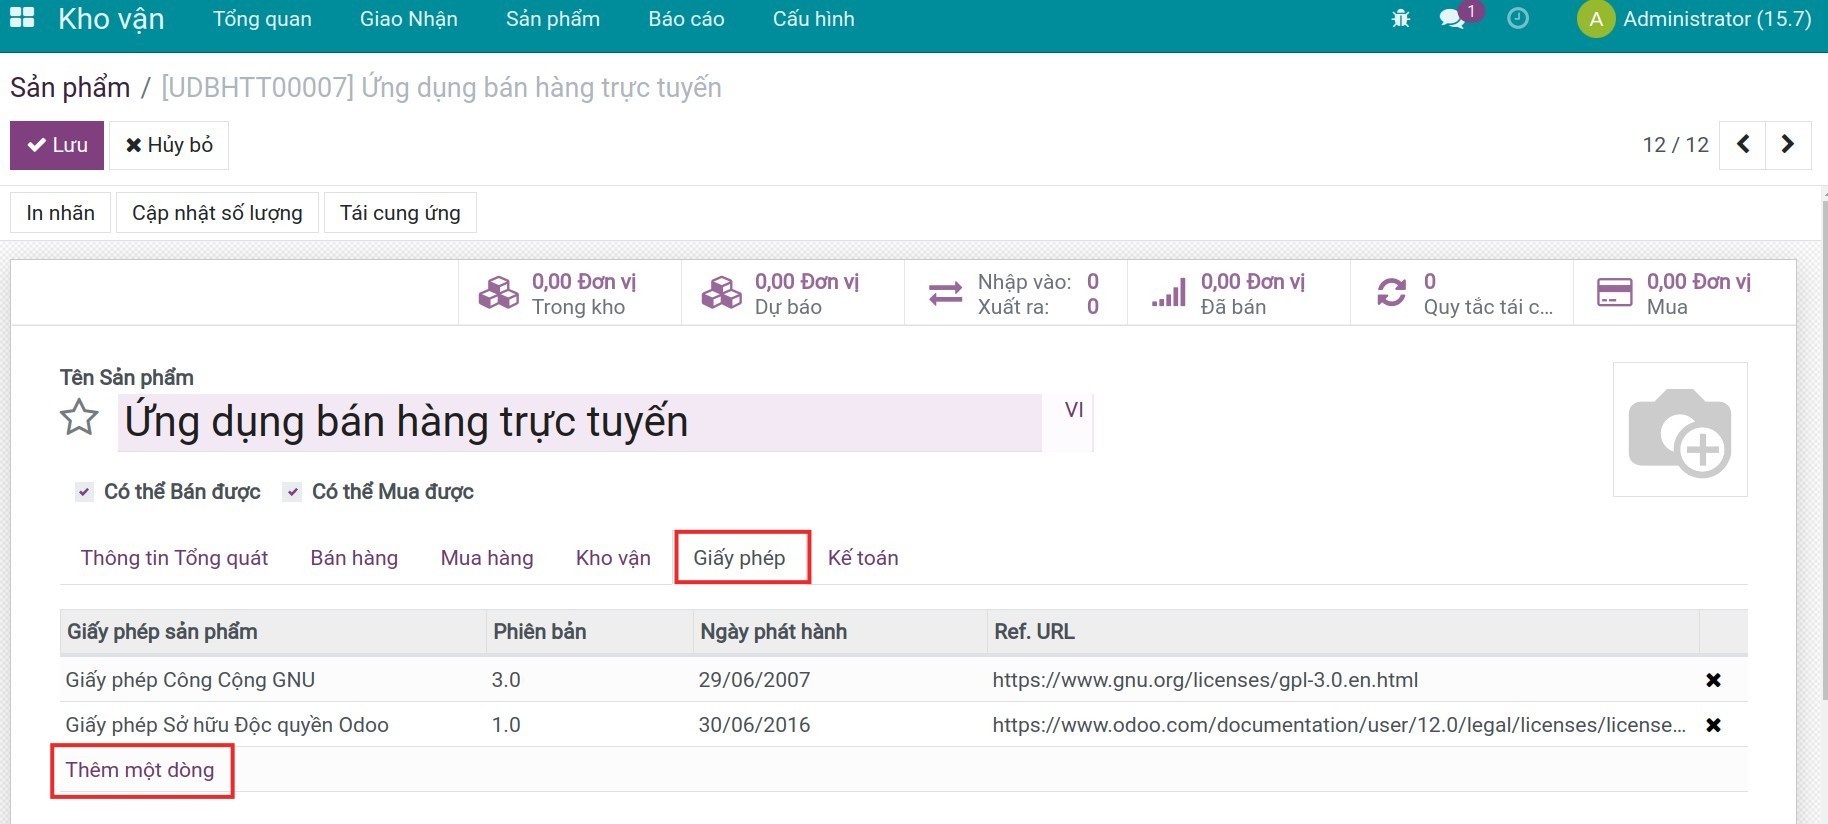
Task: Open the 'Báo cáo' dropdown menu
Action: (686, 19)
